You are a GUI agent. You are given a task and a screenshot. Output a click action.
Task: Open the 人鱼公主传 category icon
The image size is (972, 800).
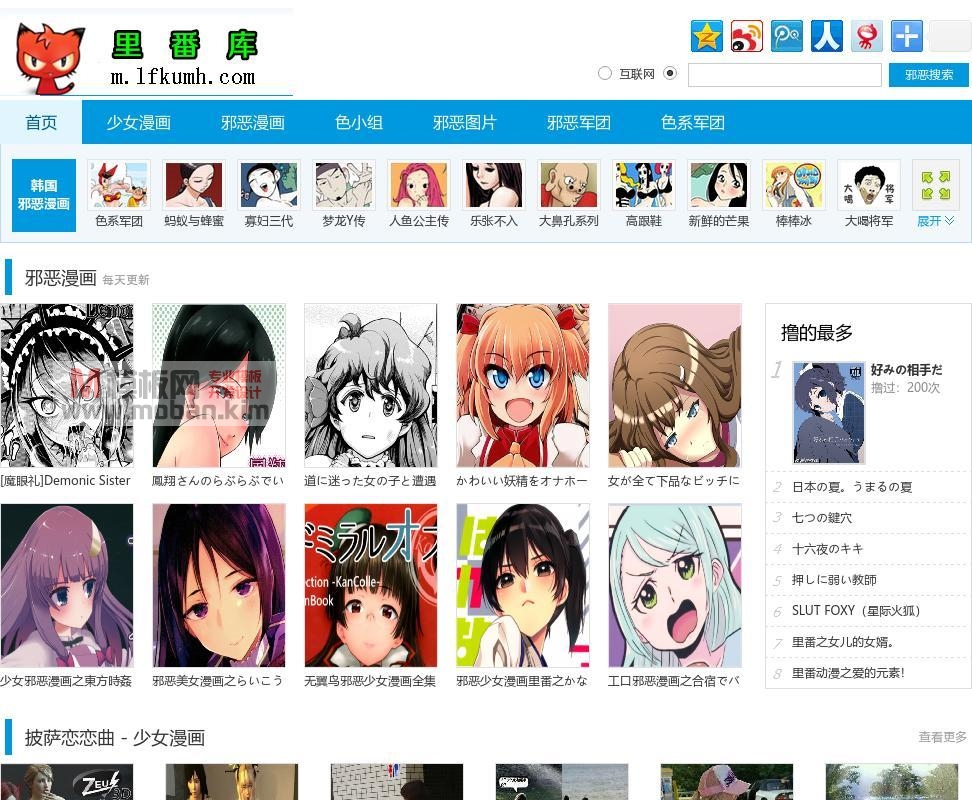tap(418, 185)
